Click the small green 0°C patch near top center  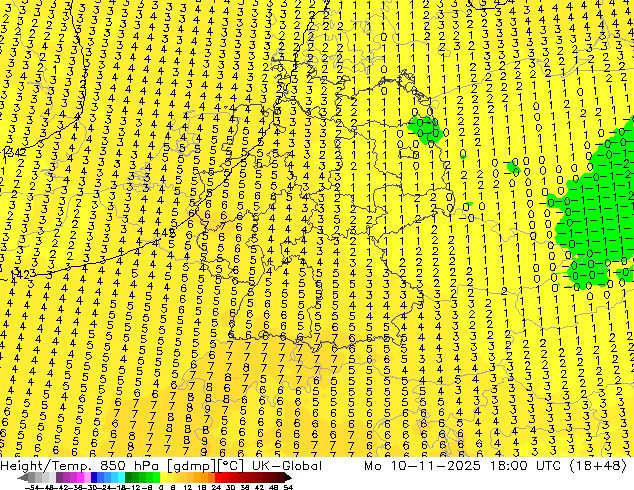pos(423,130)
